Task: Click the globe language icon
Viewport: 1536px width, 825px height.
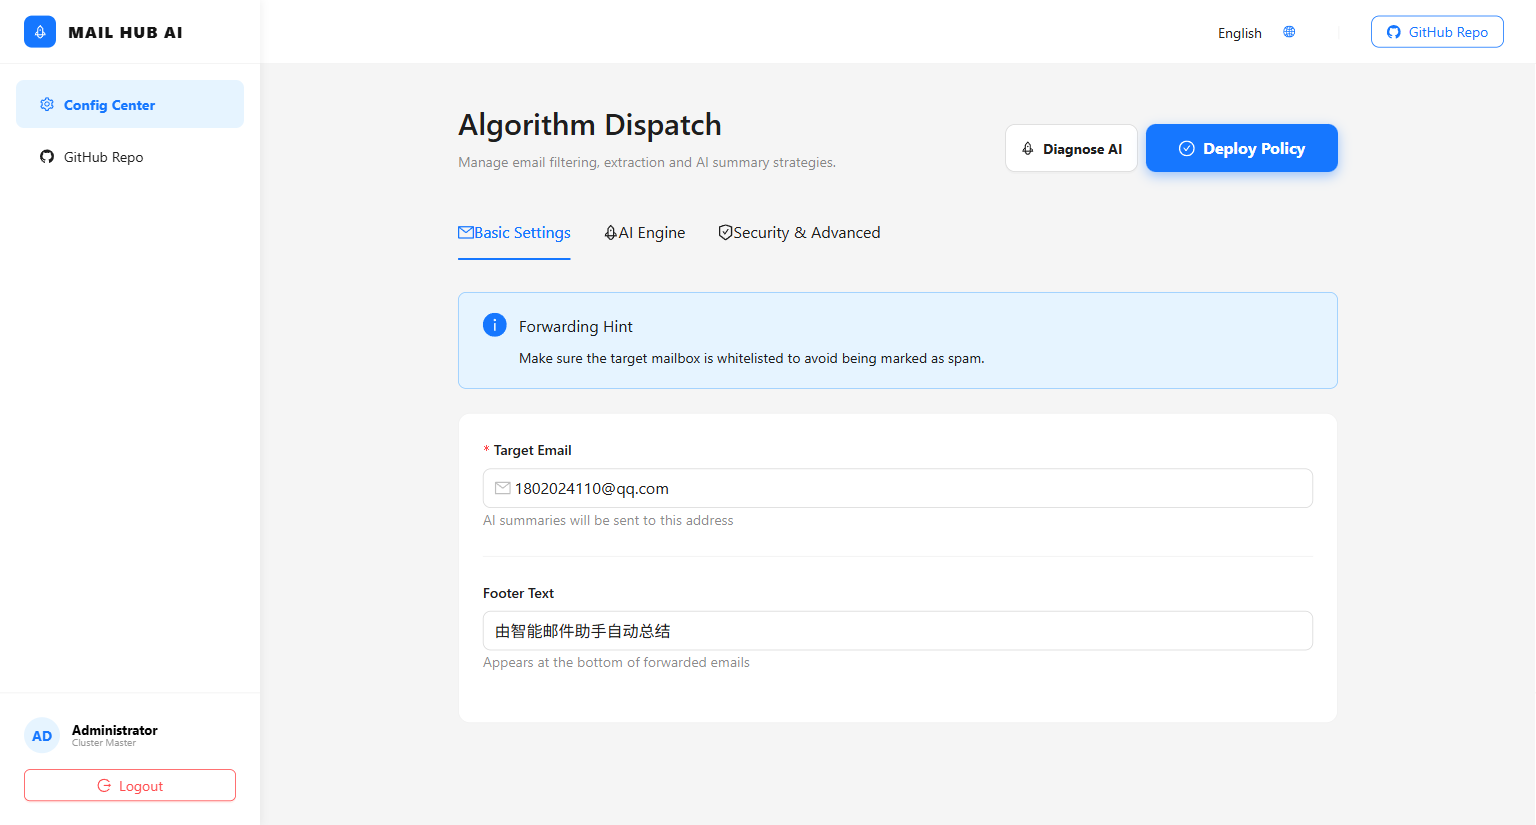Action: [1289, 32]
